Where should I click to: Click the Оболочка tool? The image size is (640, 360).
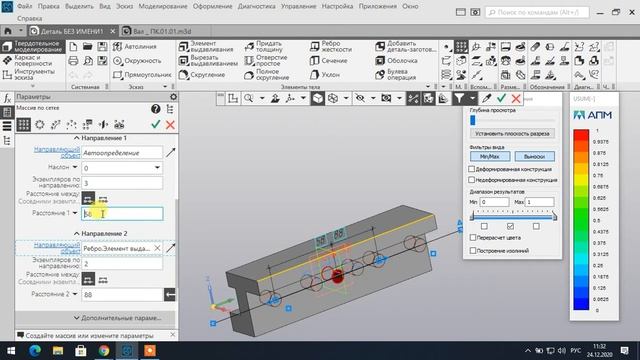397,61
